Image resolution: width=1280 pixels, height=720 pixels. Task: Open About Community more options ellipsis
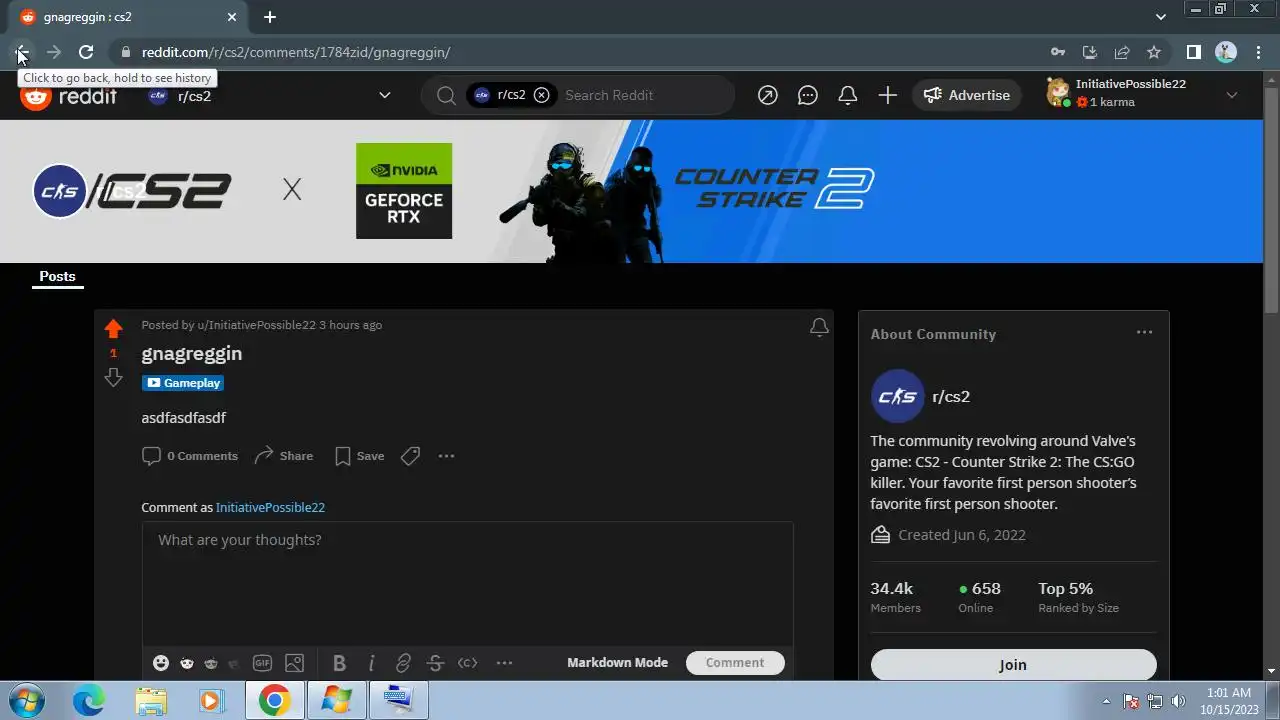click(1144, 332)
